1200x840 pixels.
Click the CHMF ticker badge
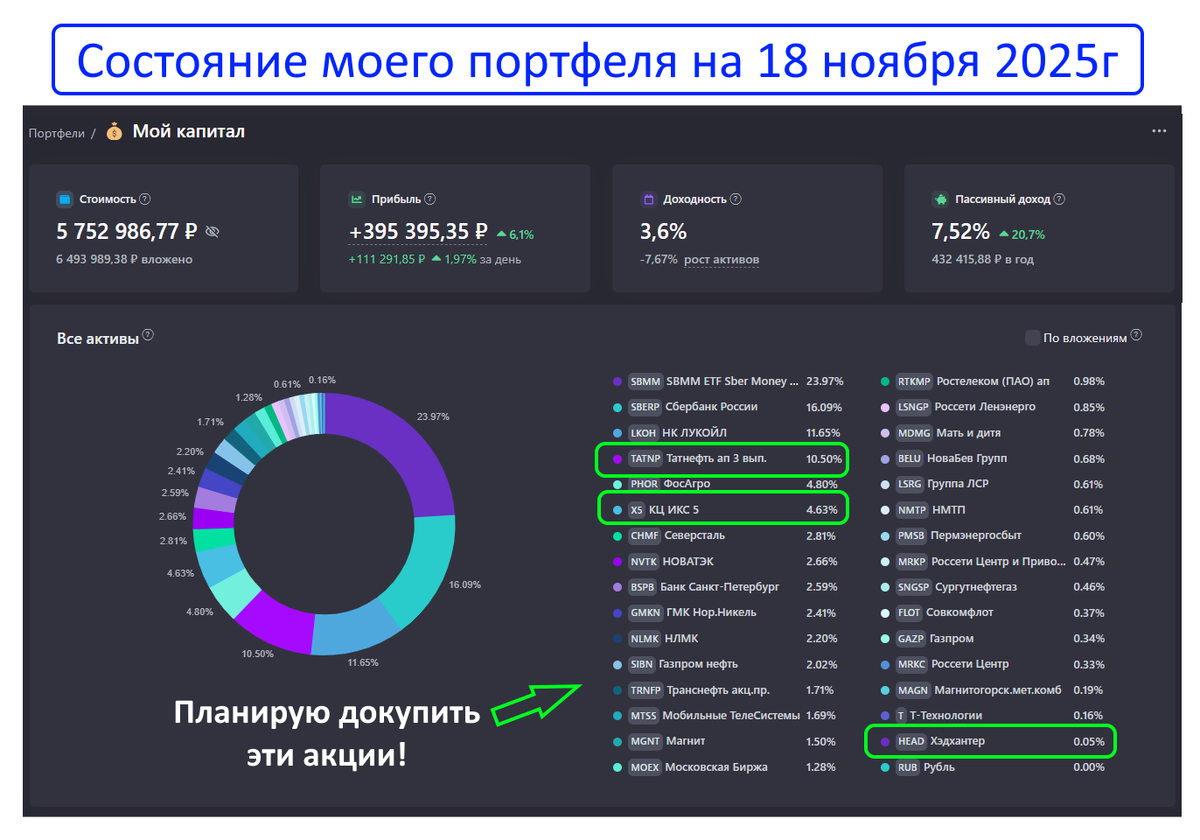644,536
